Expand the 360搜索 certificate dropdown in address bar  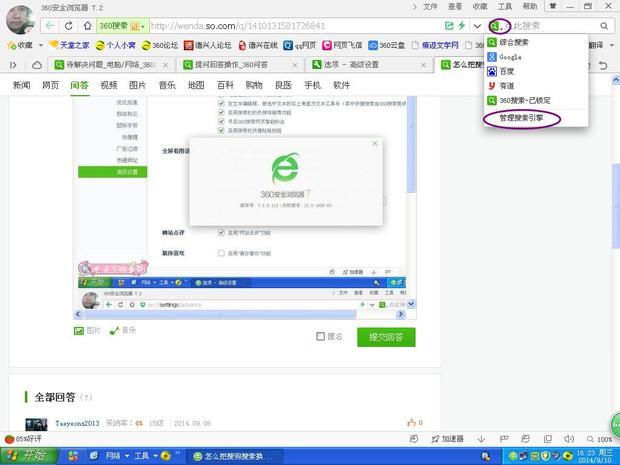[x=143, y=26]
